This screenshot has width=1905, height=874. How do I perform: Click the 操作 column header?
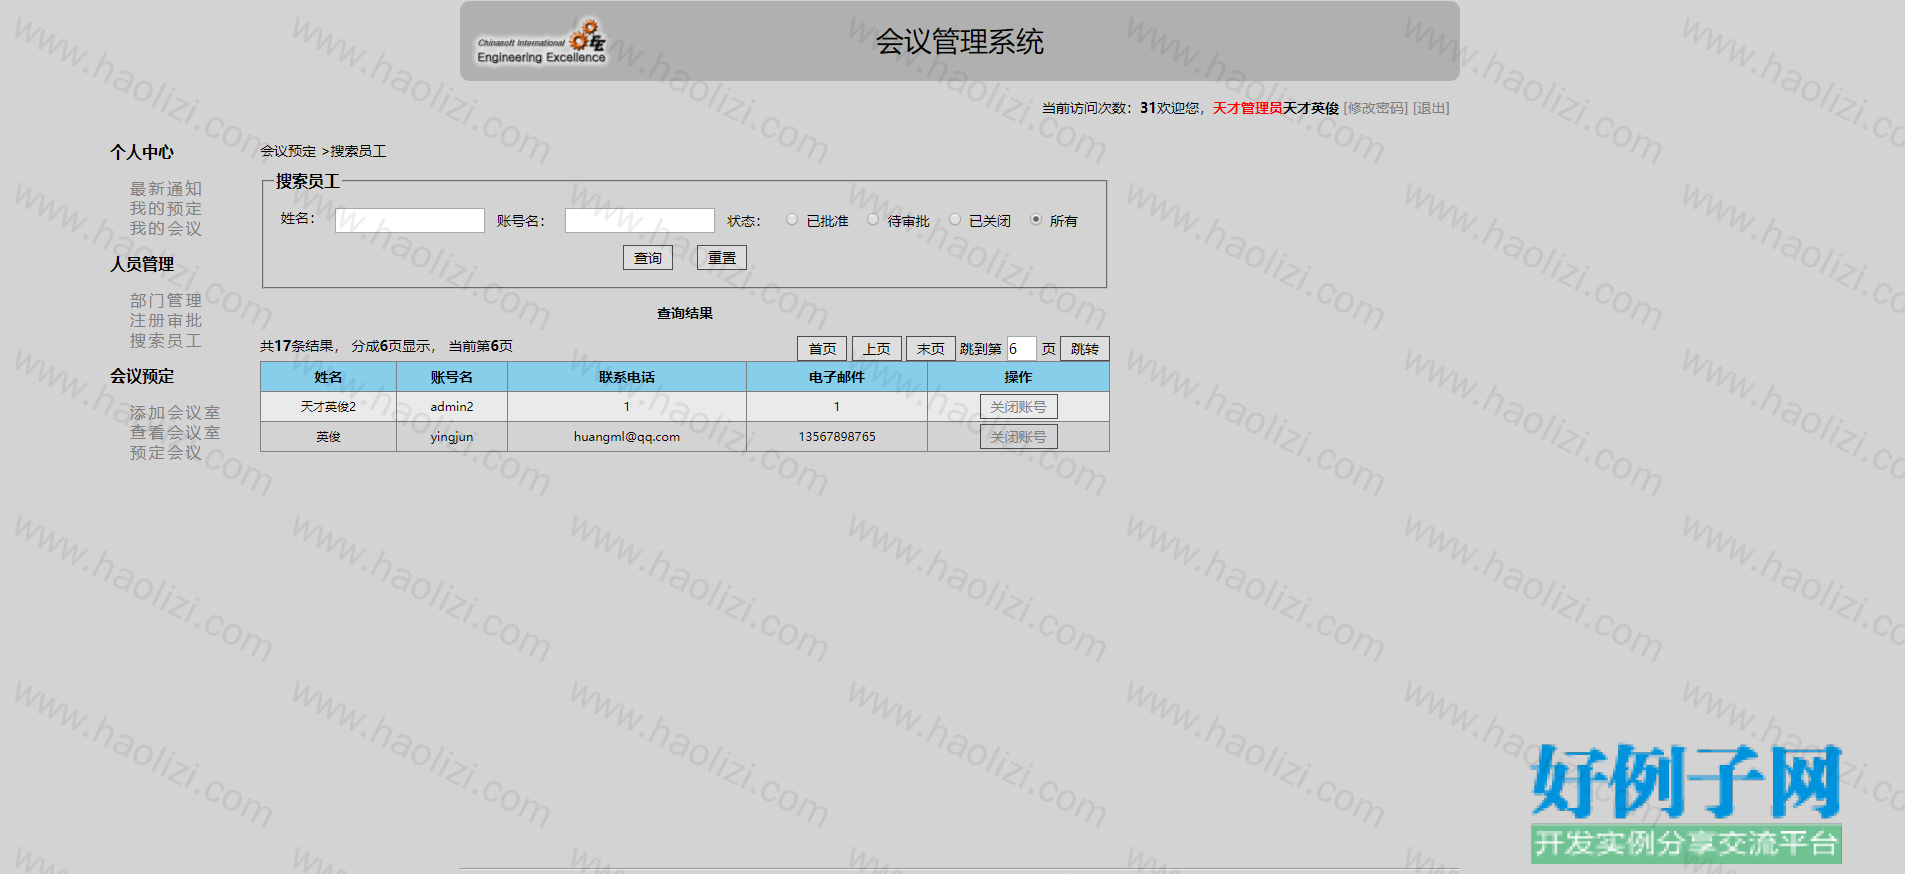[1018, 377]
